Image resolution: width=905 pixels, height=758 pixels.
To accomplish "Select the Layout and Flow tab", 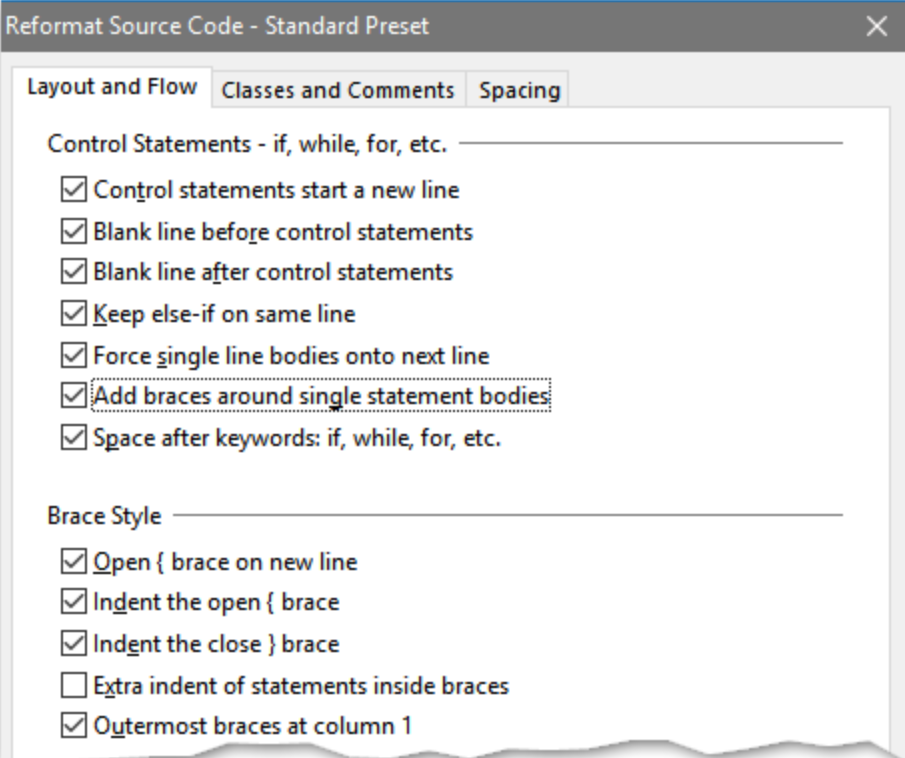I will [111, 87].
